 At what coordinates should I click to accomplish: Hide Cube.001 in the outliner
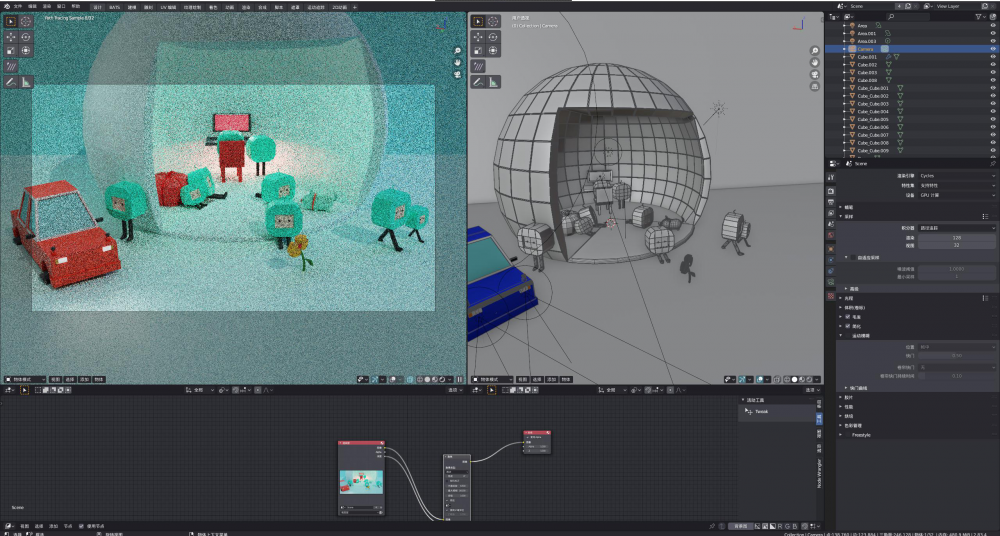(993, 57)
